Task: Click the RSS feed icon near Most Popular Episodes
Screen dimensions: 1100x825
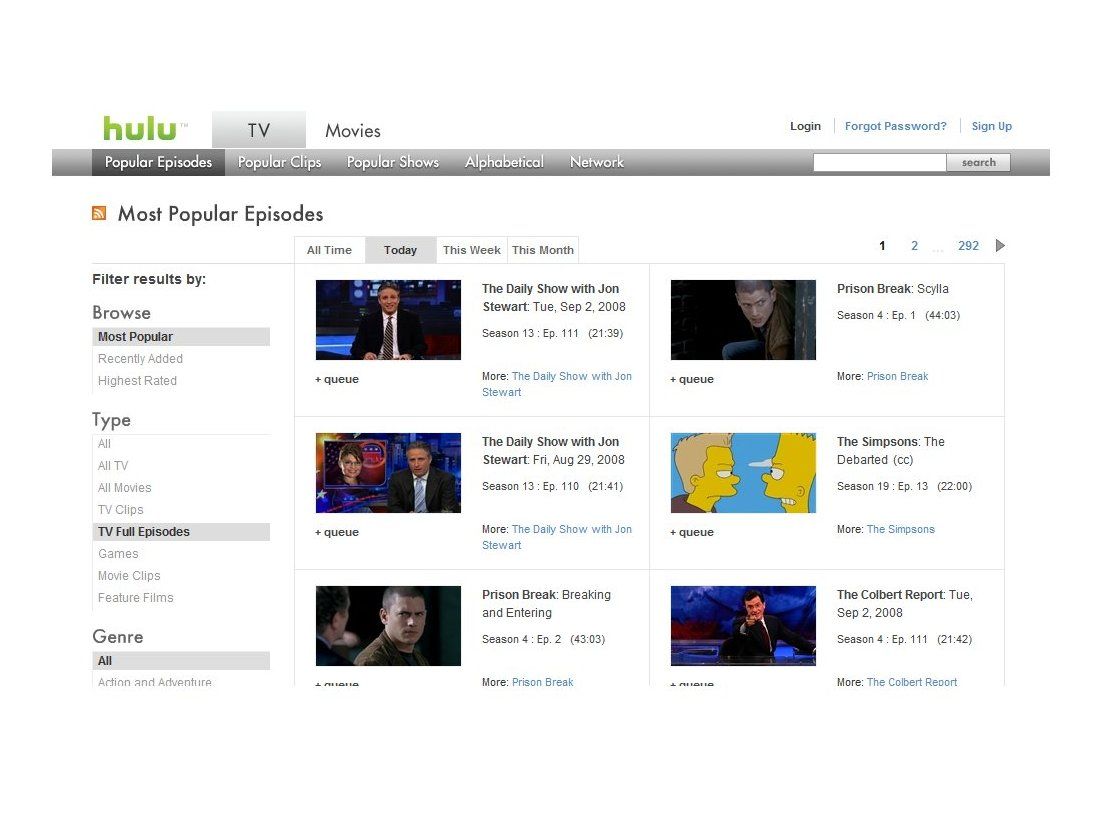Action: tap(99, 213)
